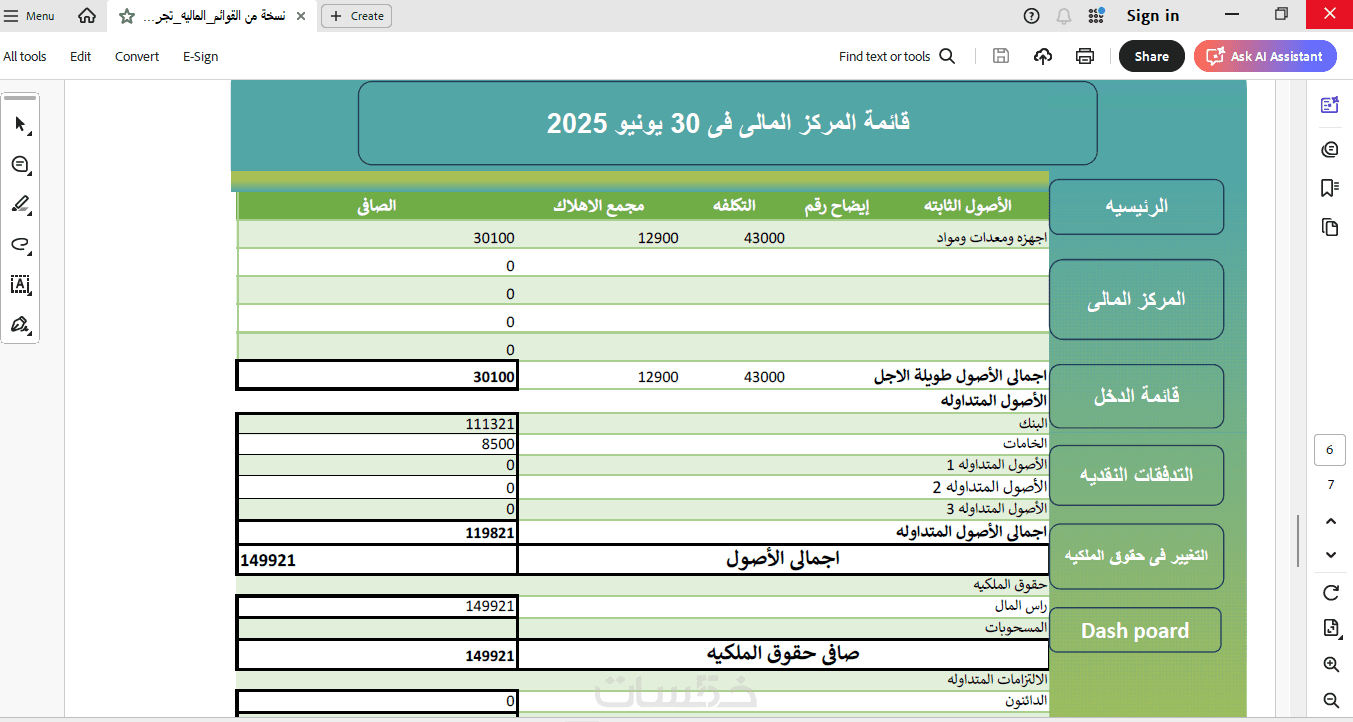Click the current page number 6 box

coord(1330,450)
